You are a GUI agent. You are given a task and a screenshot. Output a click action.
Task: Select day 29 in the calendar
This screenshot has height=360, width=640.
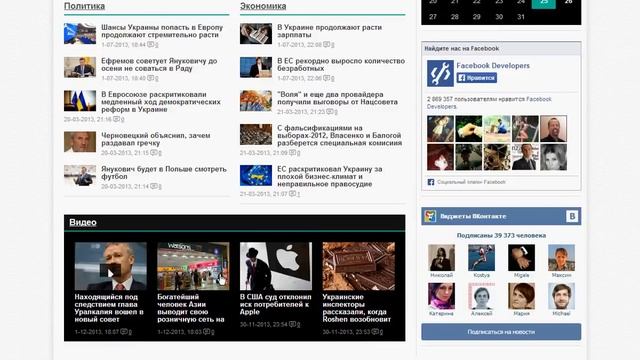point(477,17)
